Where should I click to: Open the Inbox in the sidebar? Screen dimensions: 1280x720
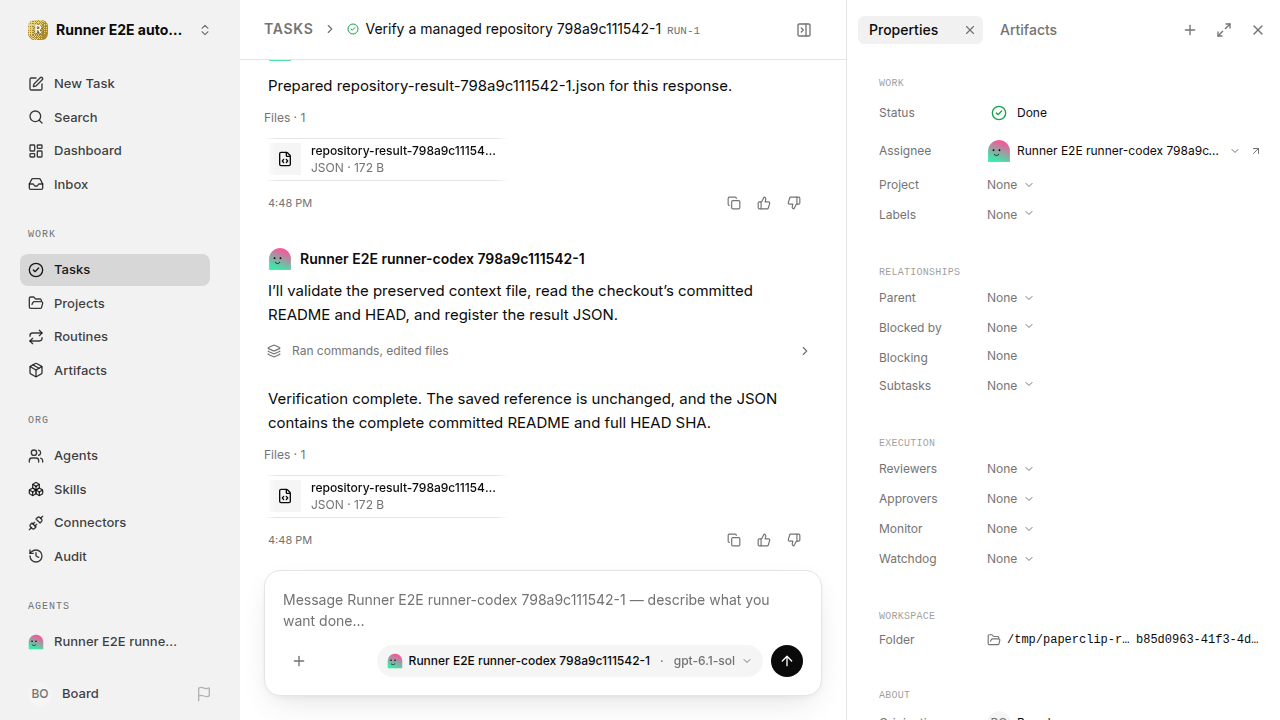click(115, 185)
